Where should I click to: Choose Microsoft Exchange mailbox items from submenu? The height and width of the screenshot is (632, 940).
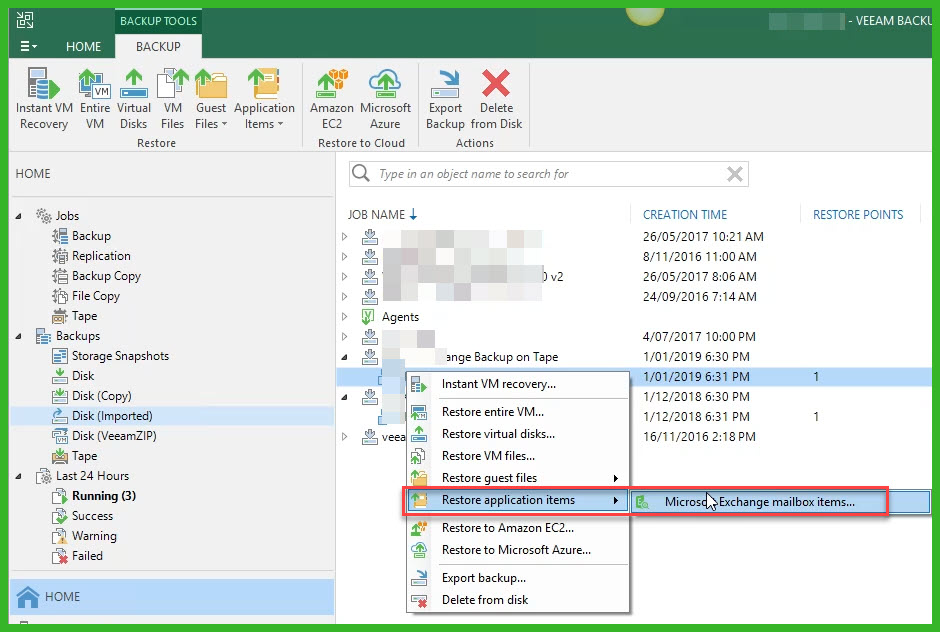tap(759, 502)
